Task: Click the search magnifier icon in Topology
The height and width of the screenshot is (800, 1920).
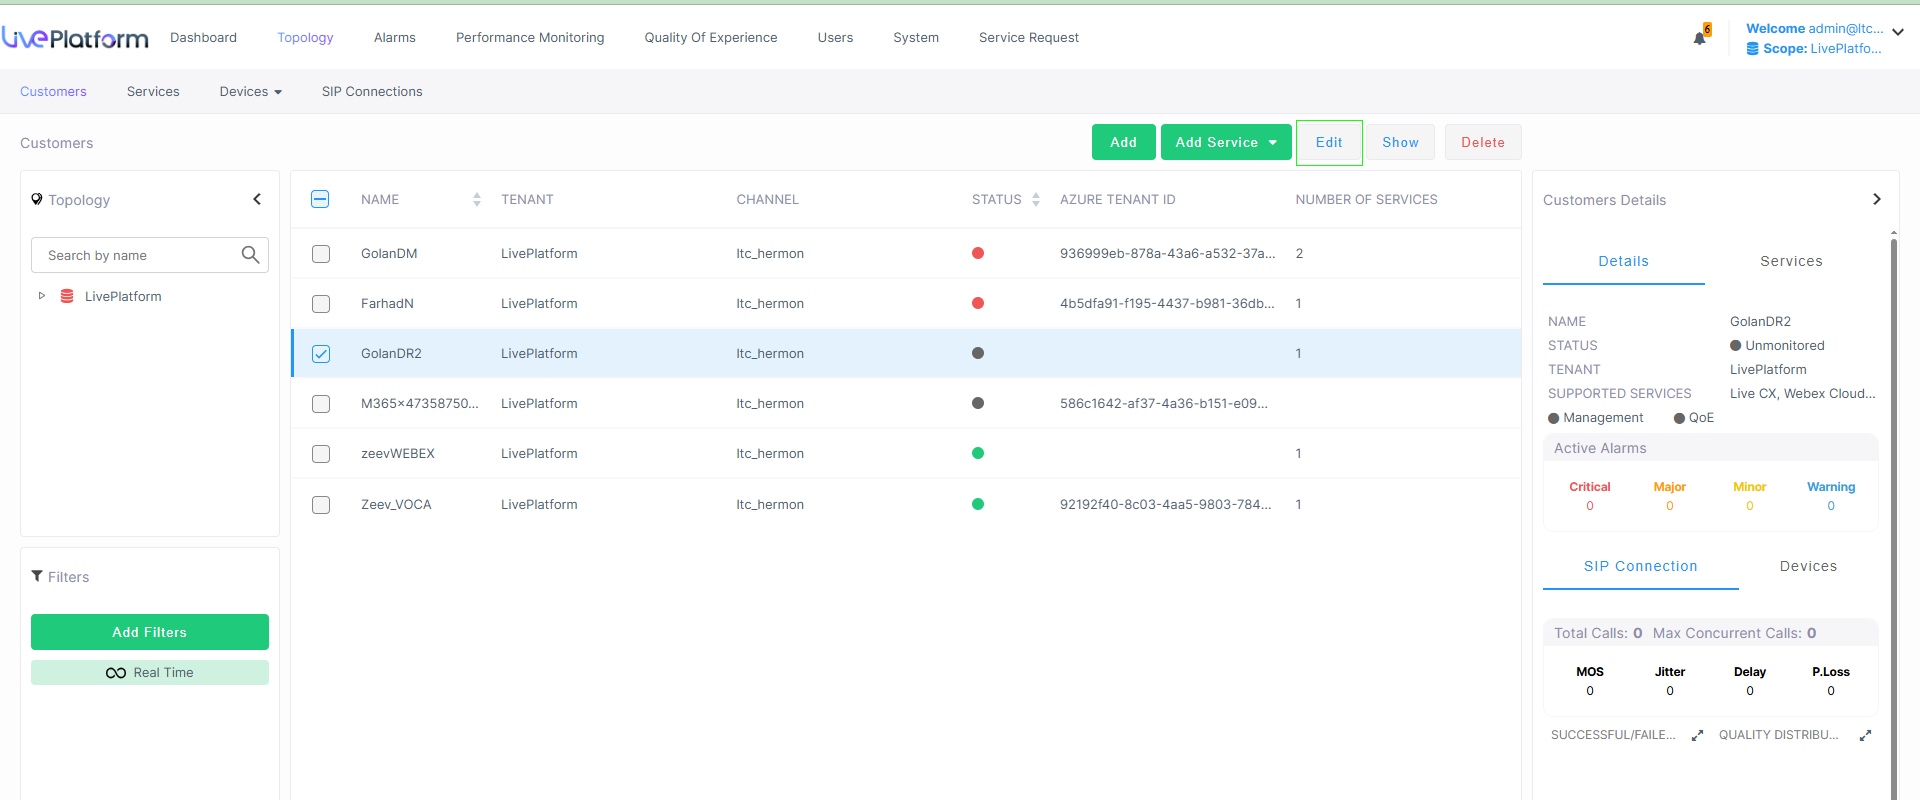Action: 250,255
